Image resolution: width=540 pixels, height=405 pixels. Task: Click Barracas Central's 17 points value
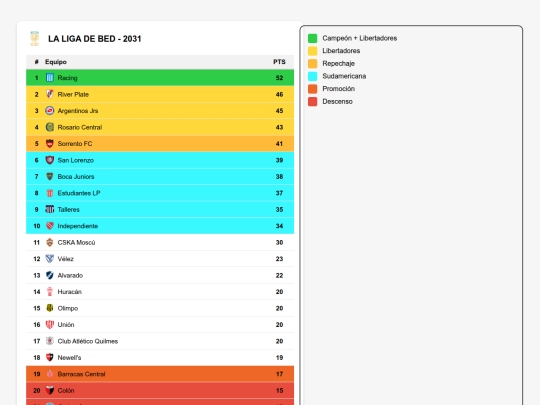[x=279, y=374]
